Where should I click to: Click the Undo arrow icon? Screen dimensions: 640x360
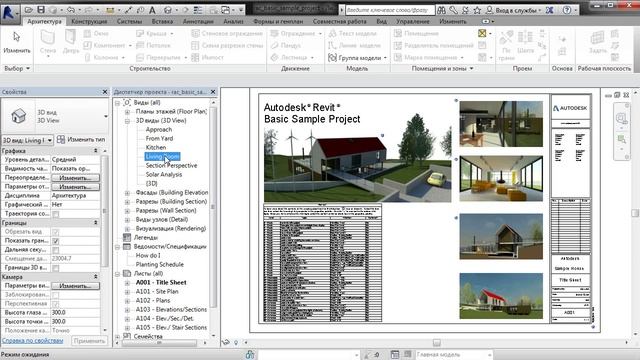coord(70,9)
